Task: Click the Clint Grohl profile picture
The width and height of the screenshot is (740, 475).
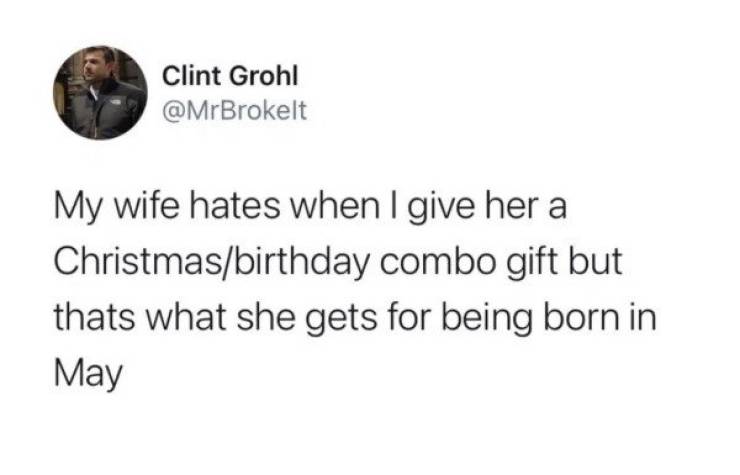Action: (x=99, y=93)
